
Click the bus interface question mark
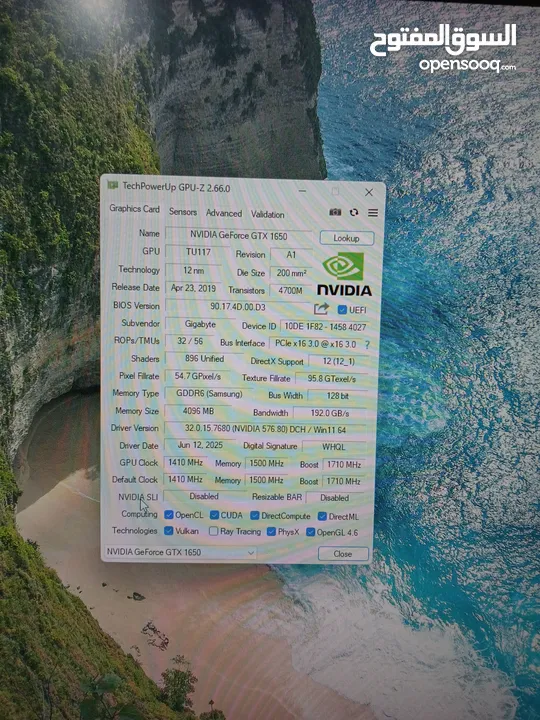[x=367, y=344]
